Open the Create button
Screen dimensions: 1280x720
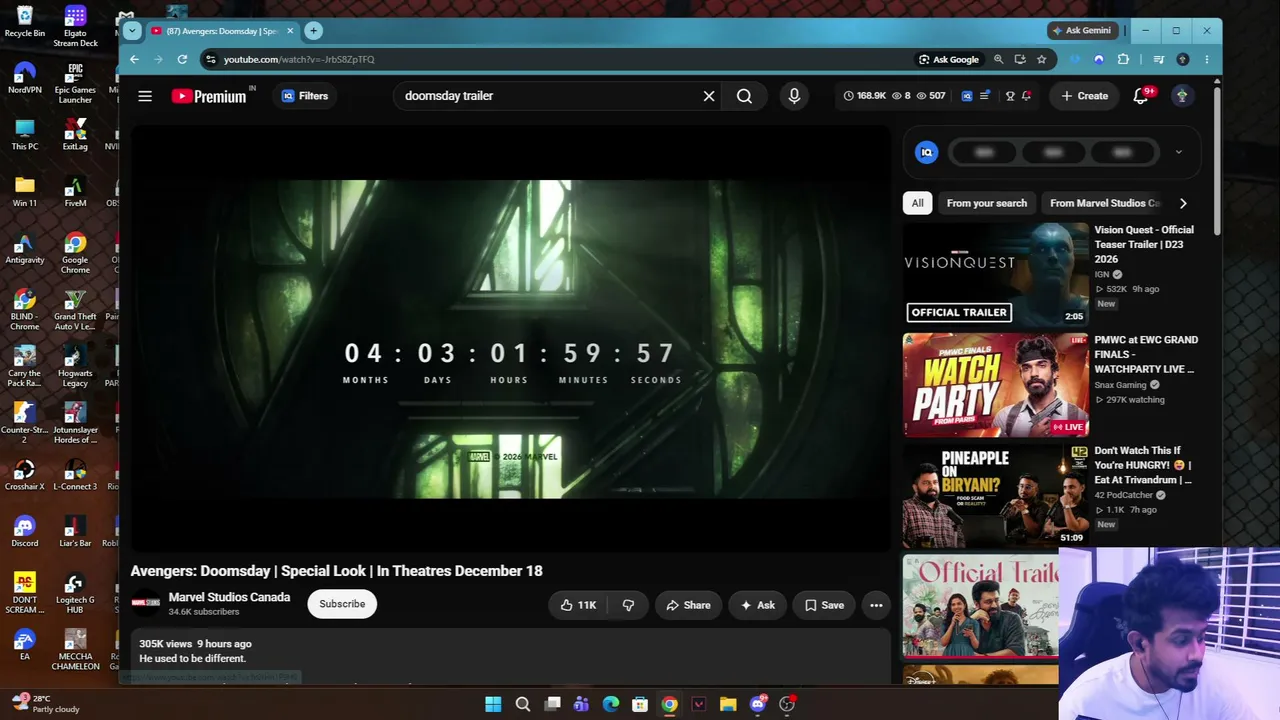pyautogui.click(x=1084, y=96)
